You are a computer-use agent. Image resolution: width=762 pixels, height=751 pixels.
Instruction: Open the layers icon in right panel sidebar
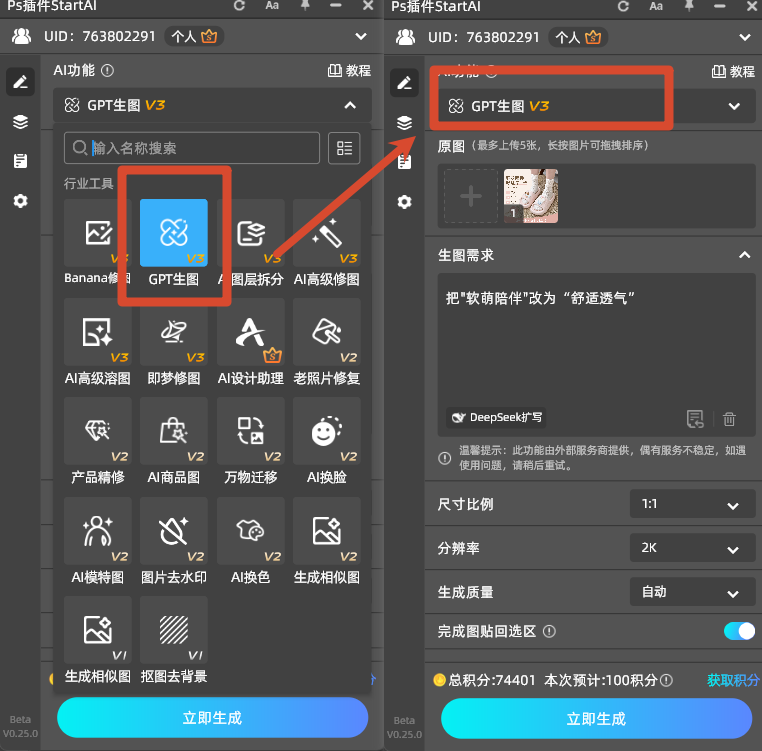(404, 122)
